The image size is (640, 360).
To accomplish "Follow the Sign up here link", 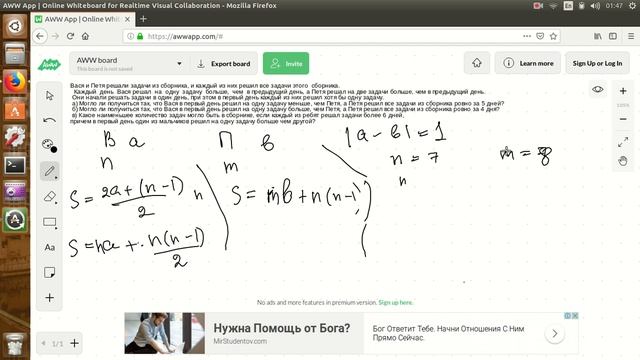I will pos(396,302).
